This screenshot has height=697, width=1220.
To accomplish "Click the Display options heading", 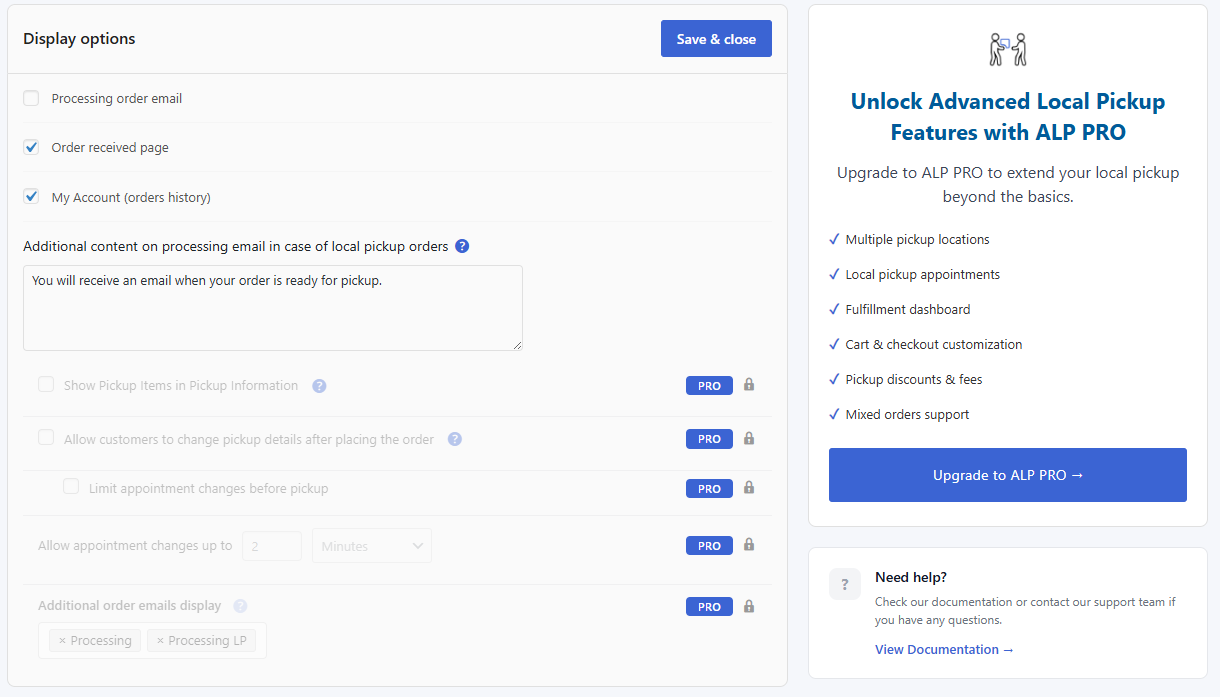I will [79, 39].
